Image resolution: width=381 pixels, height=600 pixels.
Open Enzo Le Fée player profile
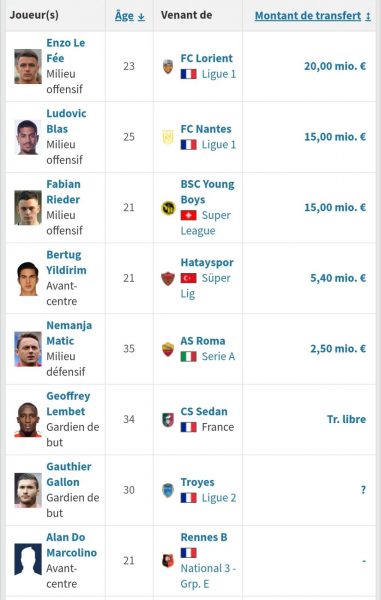(65, 51)
